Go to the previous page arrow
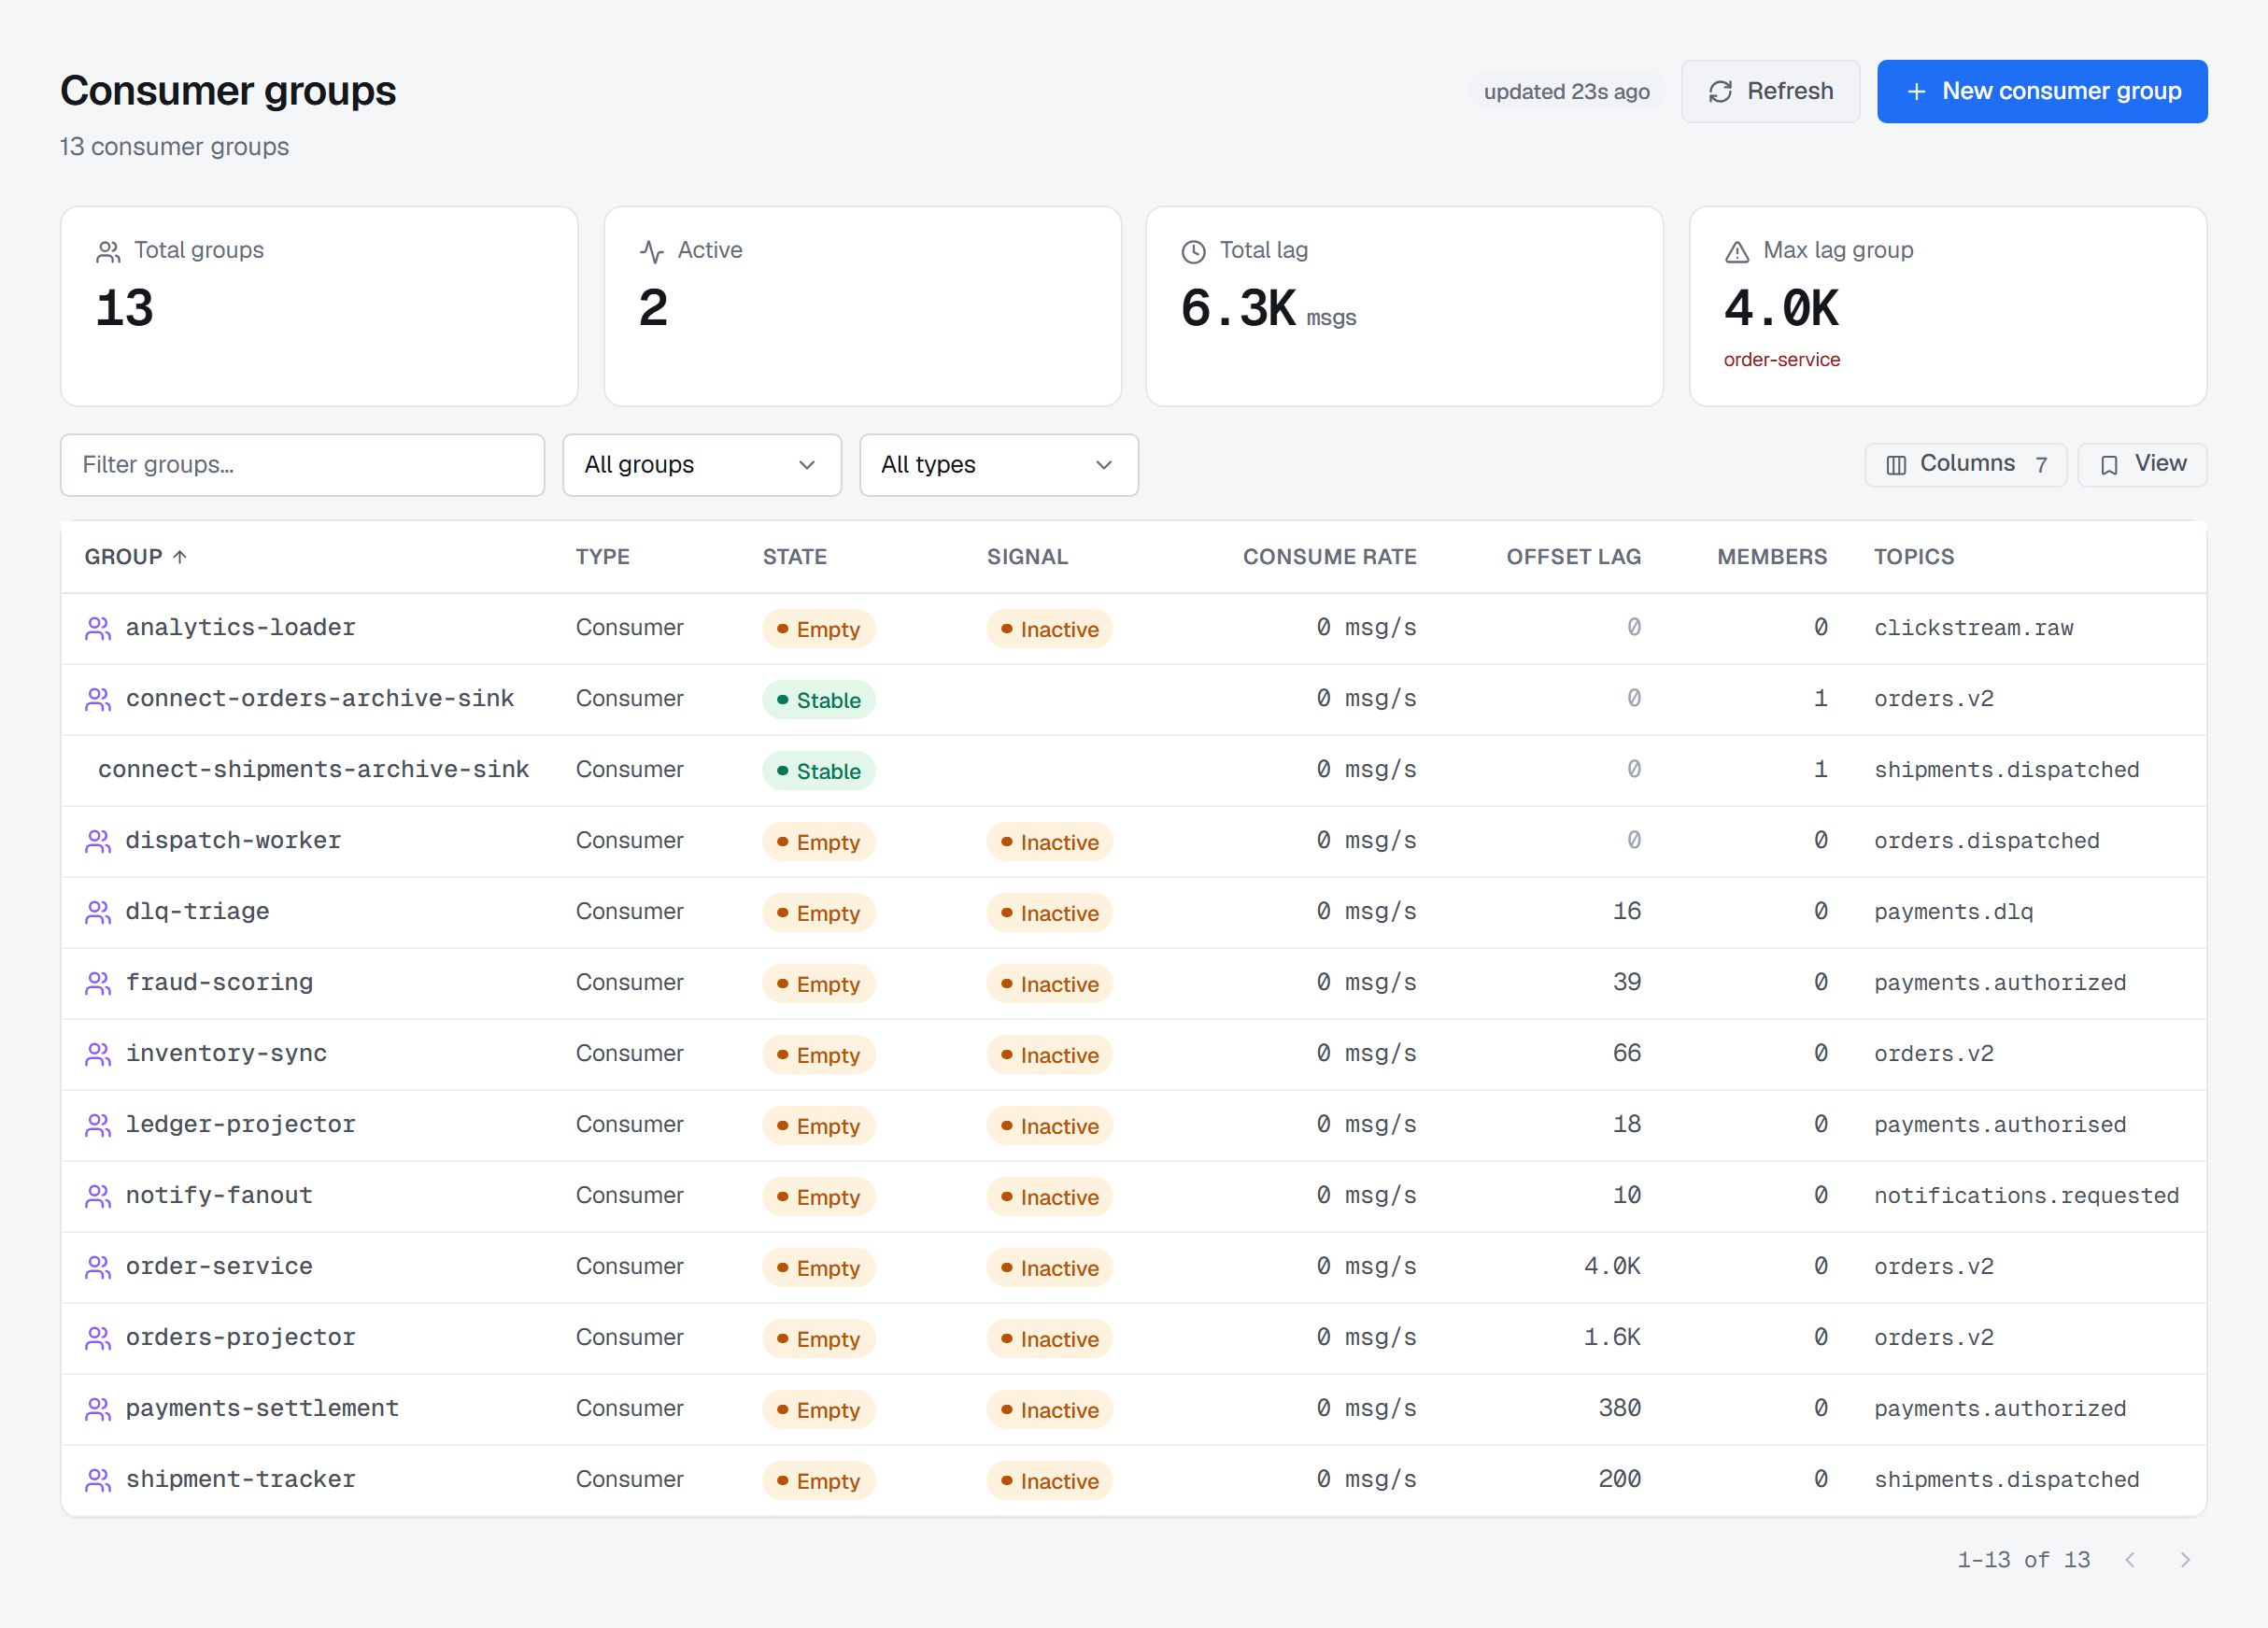 (x=2131, y=1560)
